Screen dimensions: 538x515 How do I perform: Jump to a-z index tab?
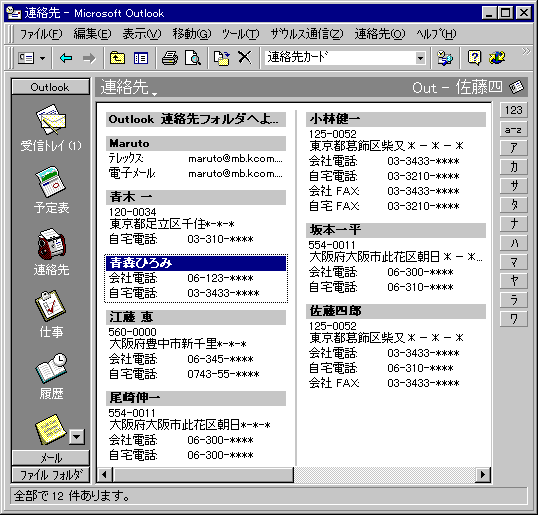tap(513, 129)
